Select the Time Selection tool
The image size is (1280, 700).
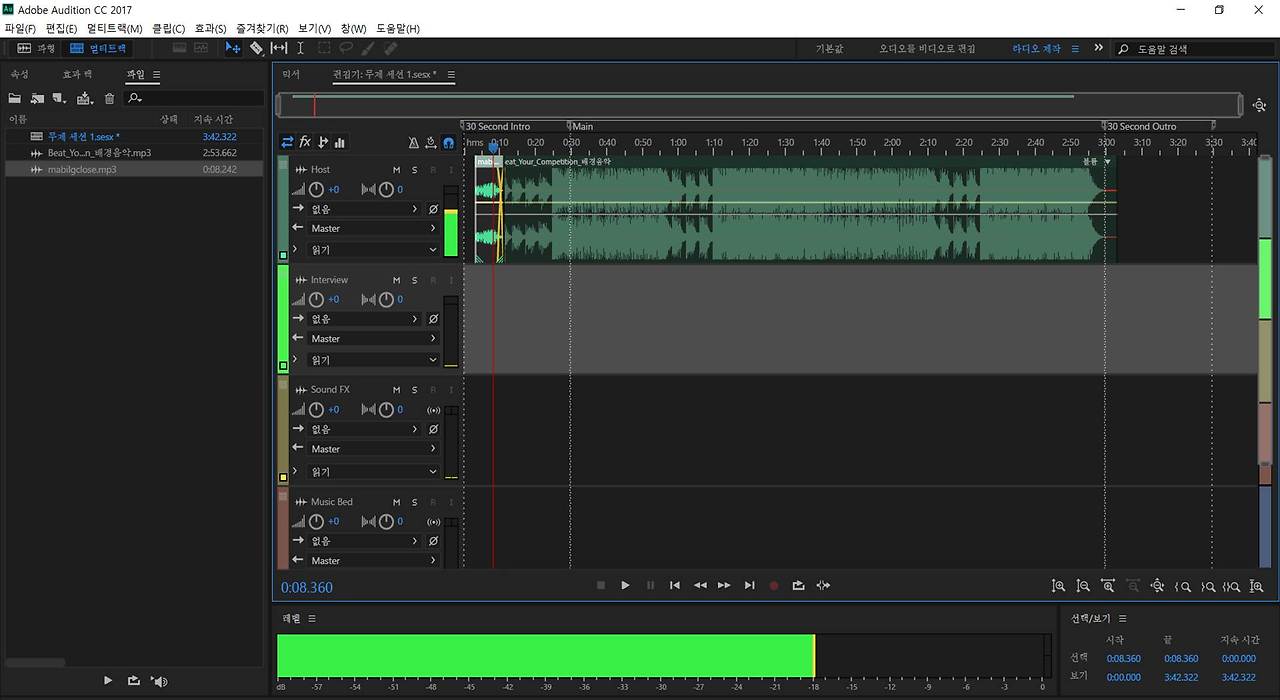(300, 48)
